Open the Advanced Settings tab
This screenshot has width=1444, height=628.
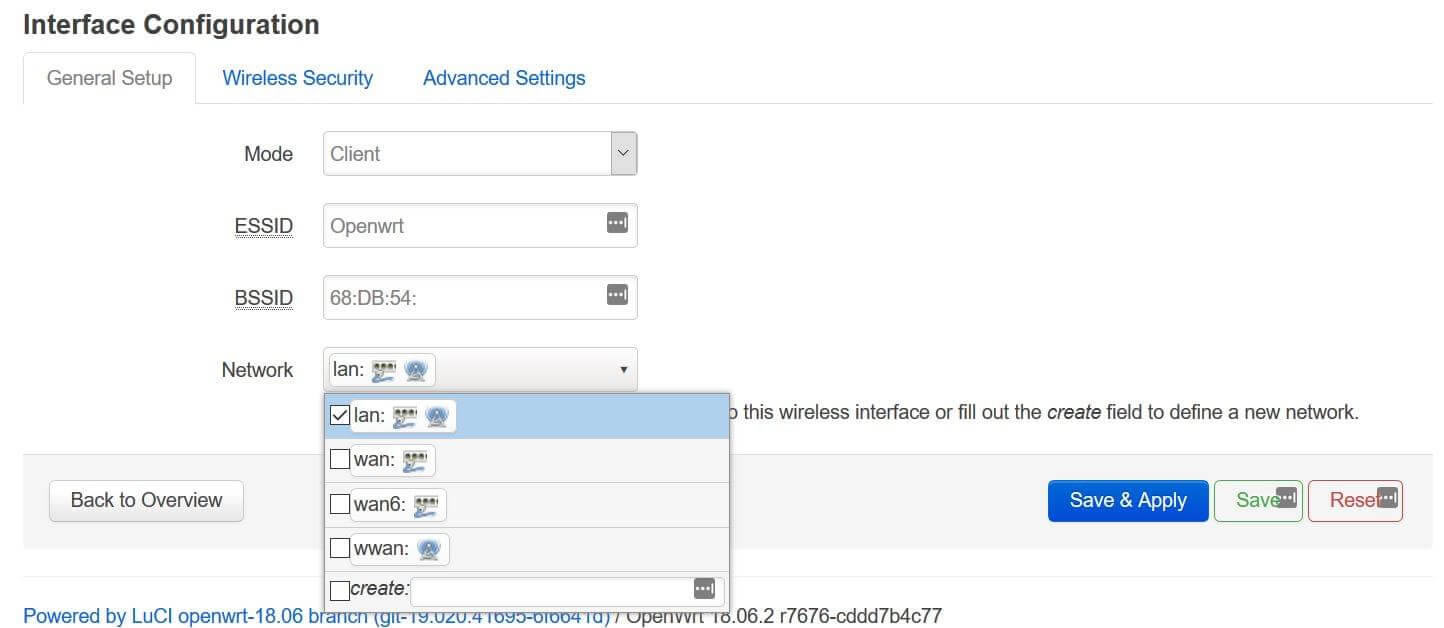tap(503, 77)
